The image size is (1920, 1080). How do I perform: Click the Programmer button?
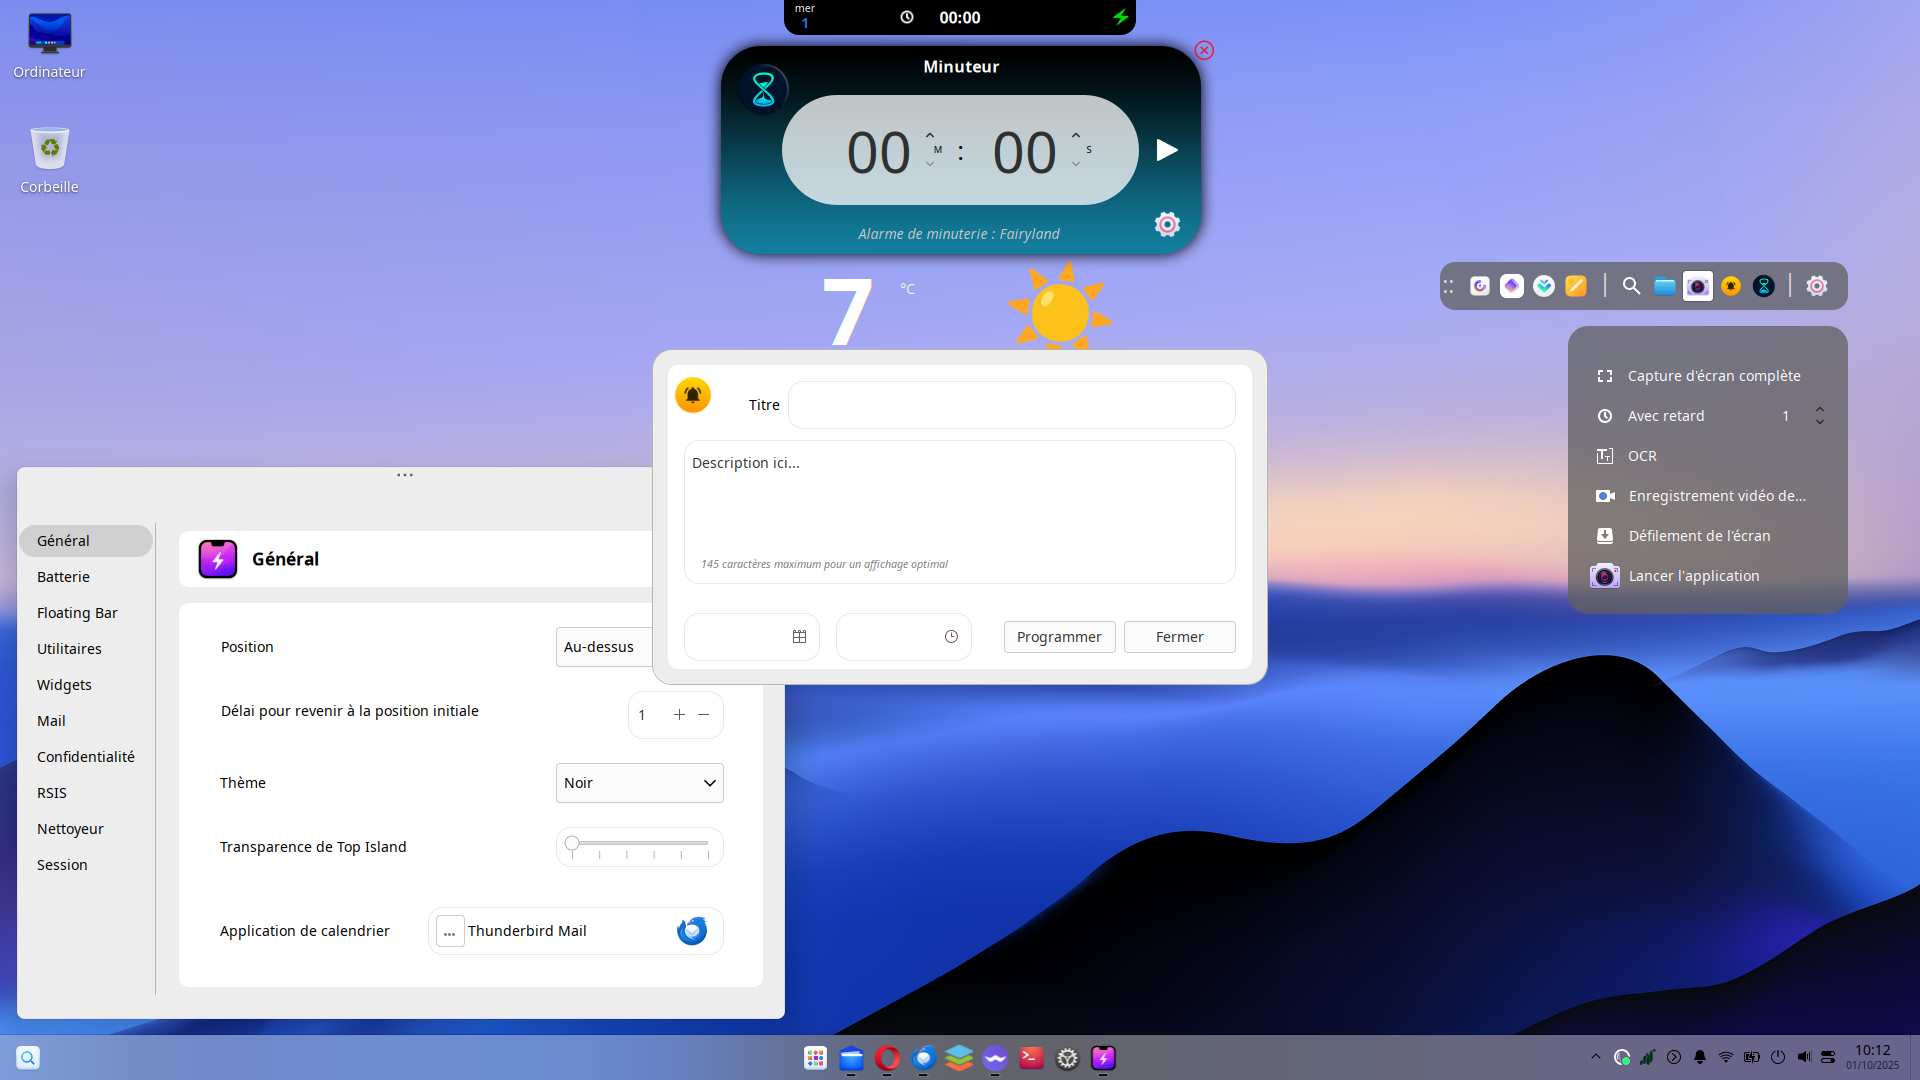(1059, 637)
